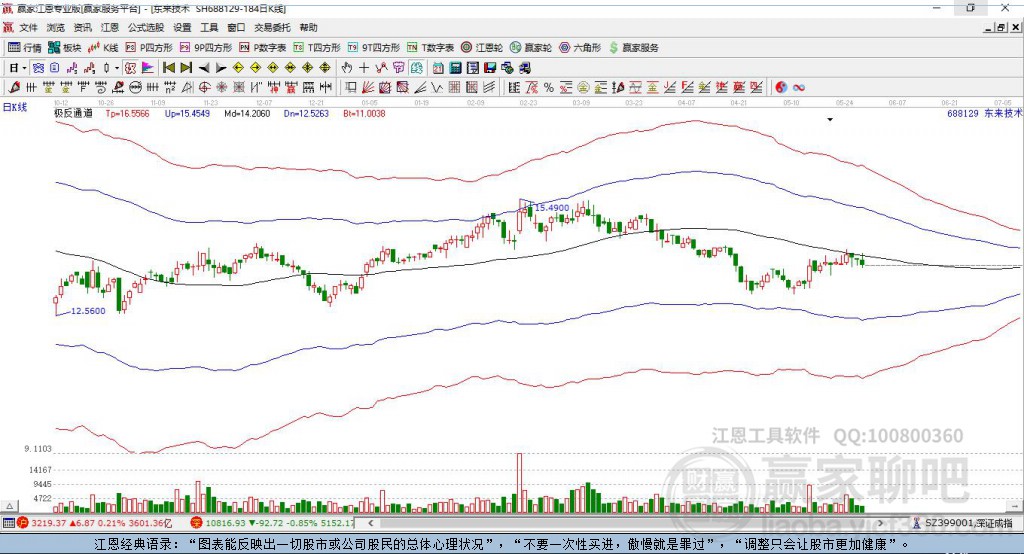Toggle the 权 adjusted-price button

[131, 68]
